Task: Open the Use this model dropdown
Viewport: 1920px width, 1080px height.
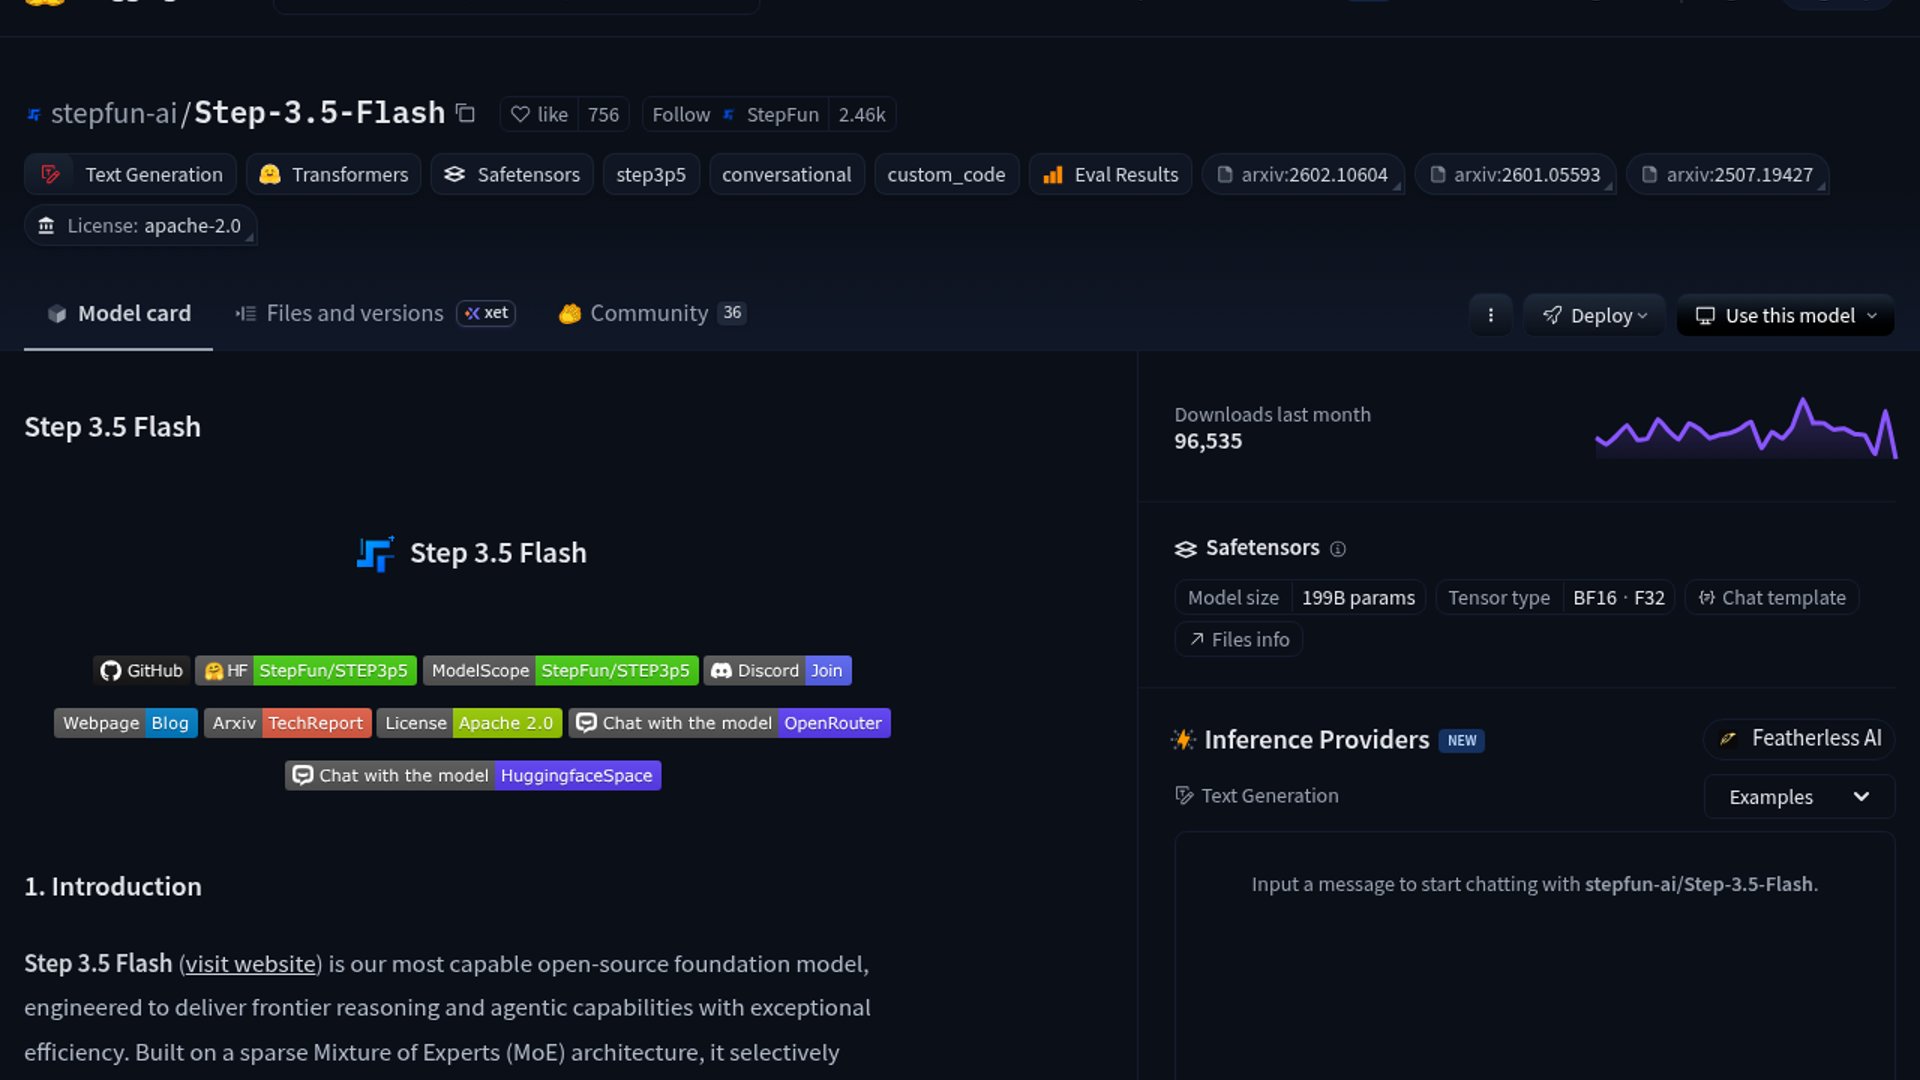Action: (1785, 315)
